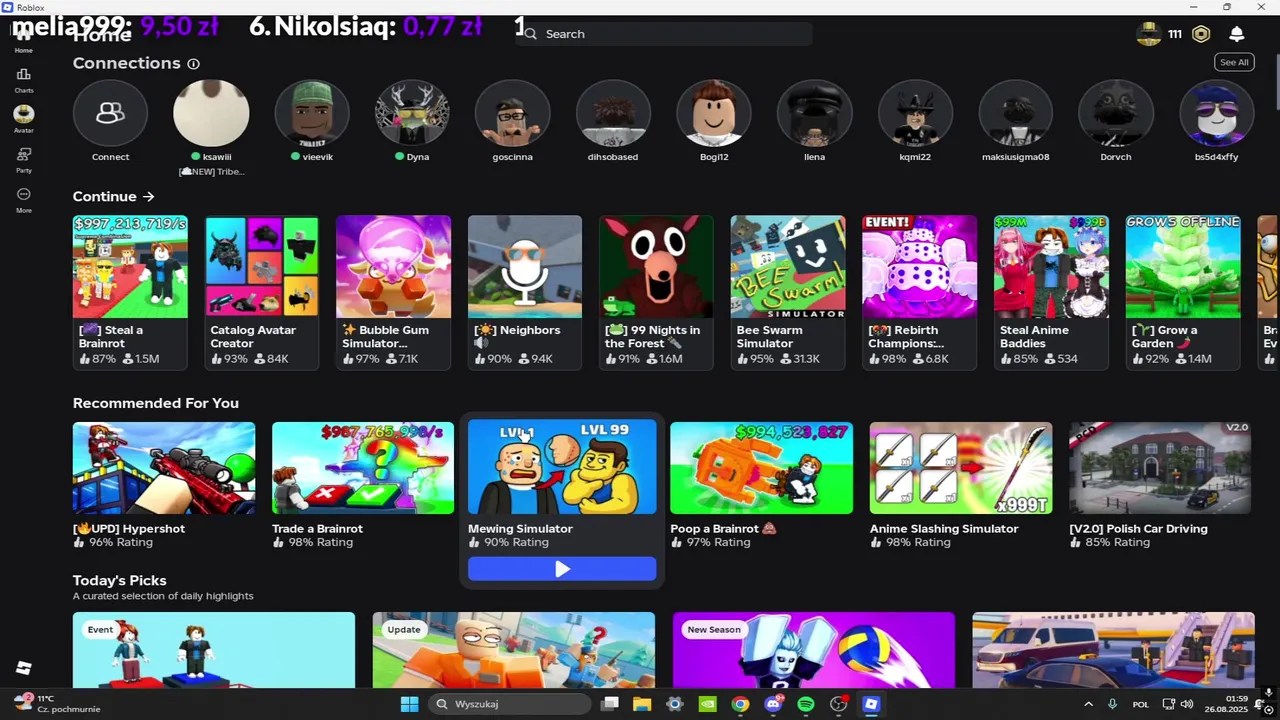Click the Windows Wyszukaj search box
This screenshot has width=1280, height=720.
510,704
